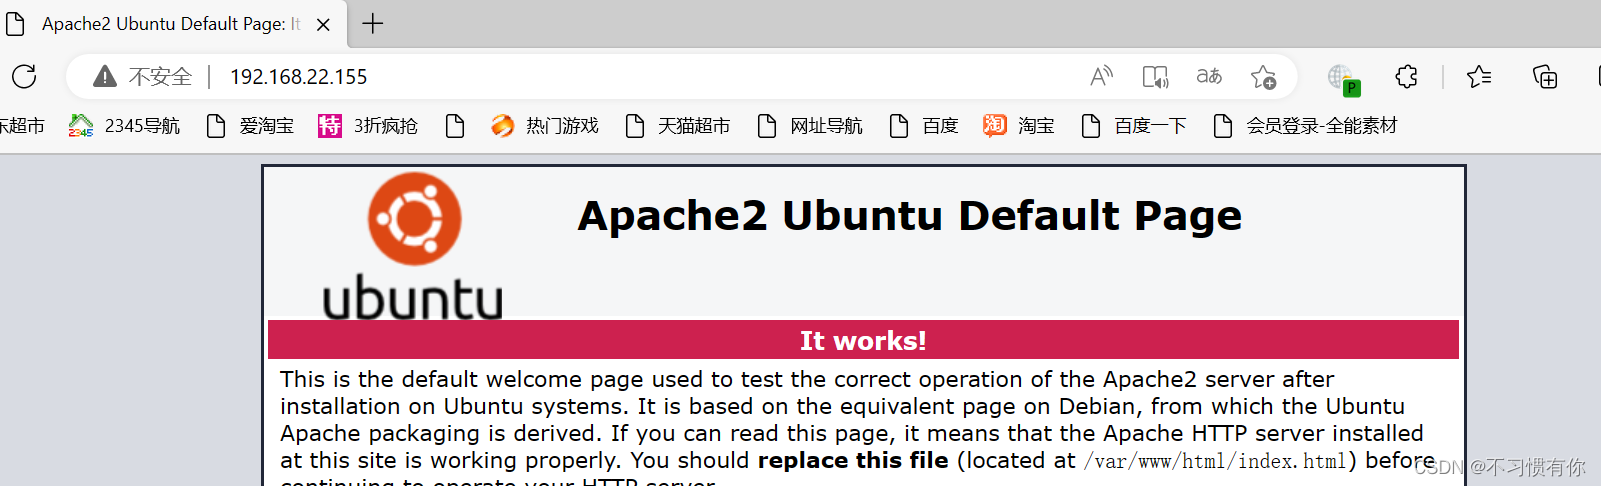
Task: Open the Favorites list icon
Action: (1478, 76)
